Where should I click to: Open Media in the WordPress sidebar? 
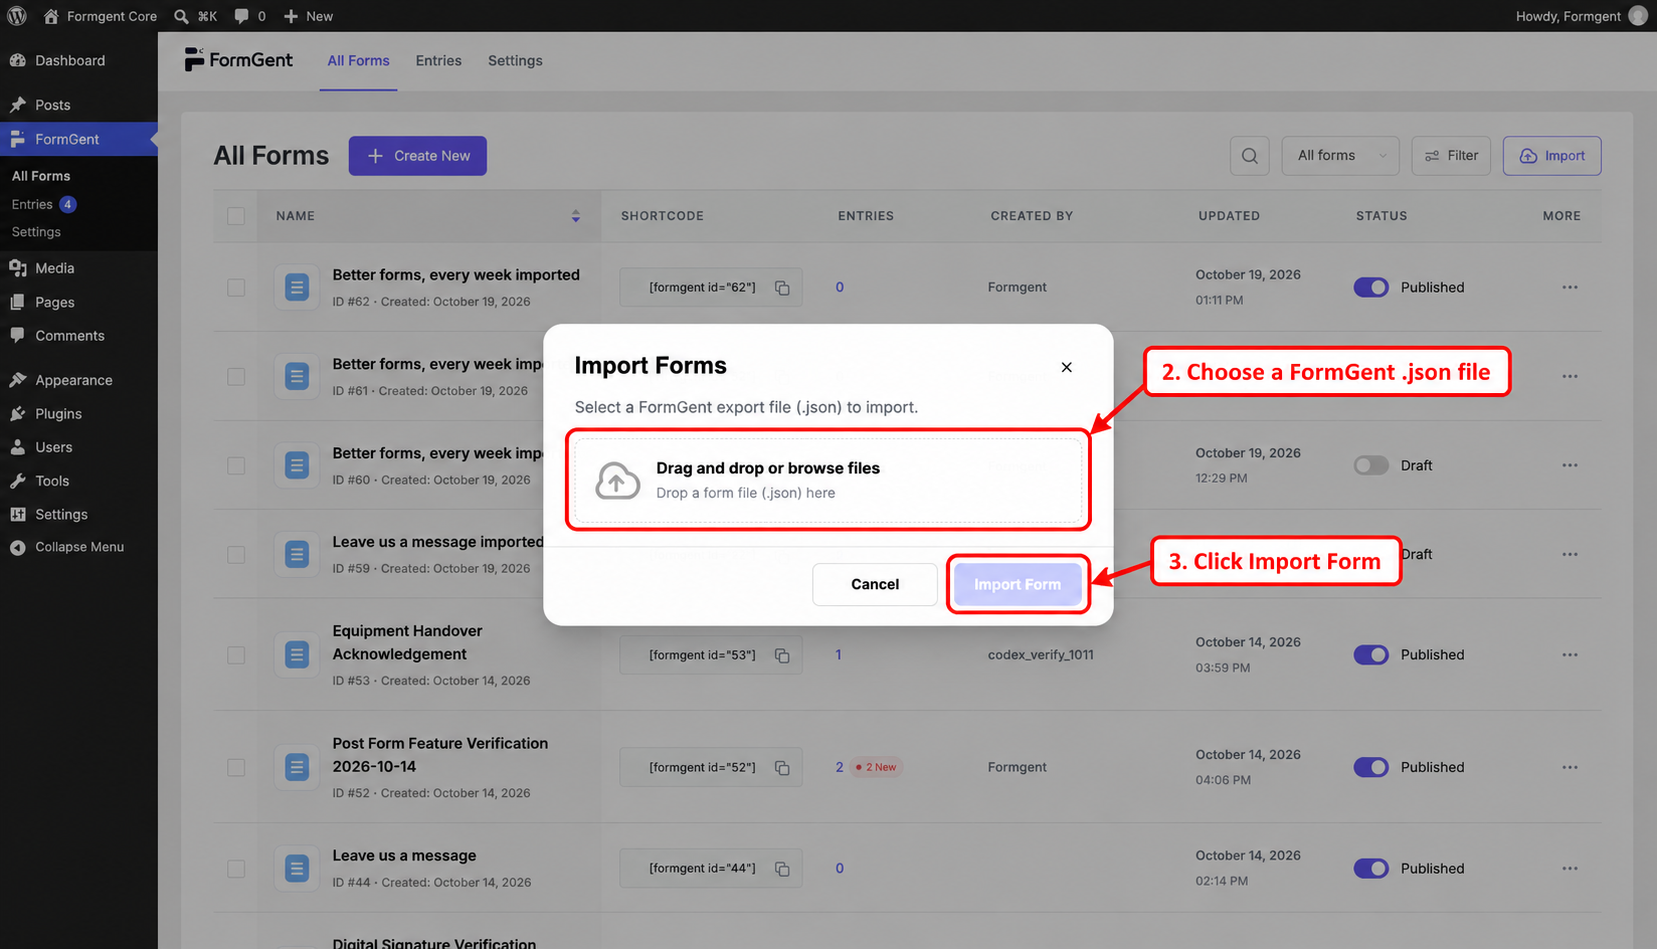(79, 268)
